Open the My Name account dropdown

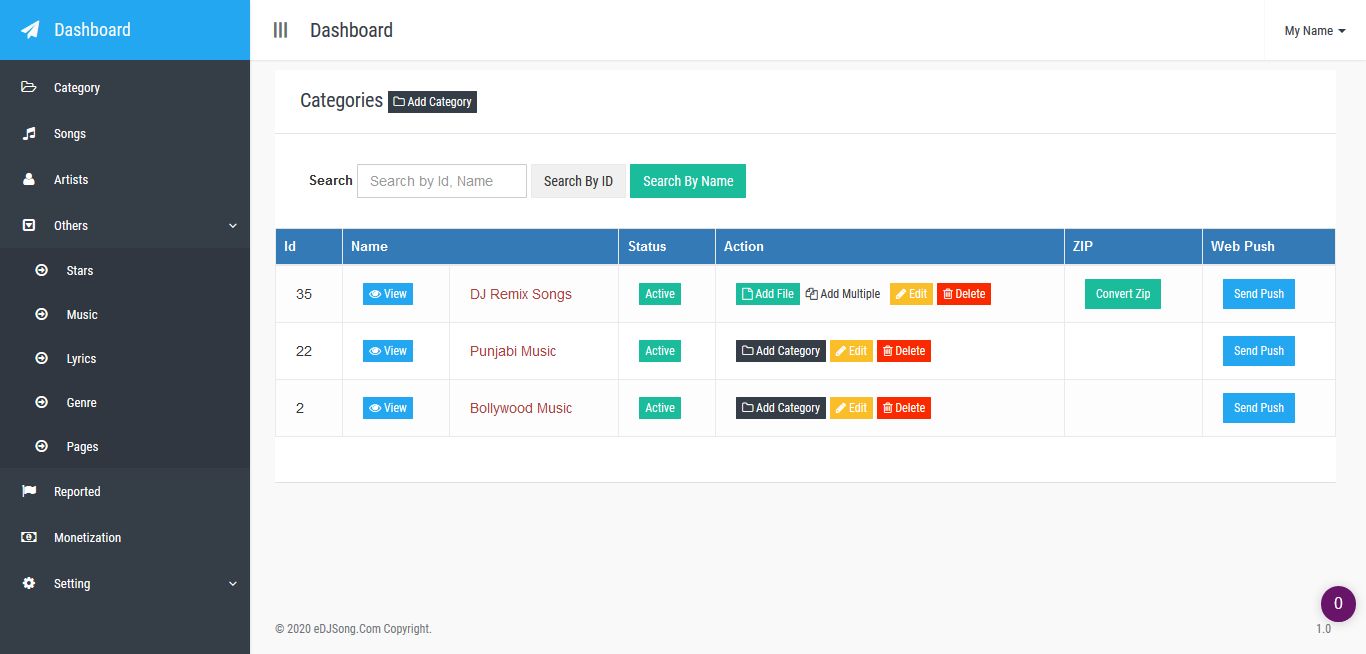point(1315,31)
